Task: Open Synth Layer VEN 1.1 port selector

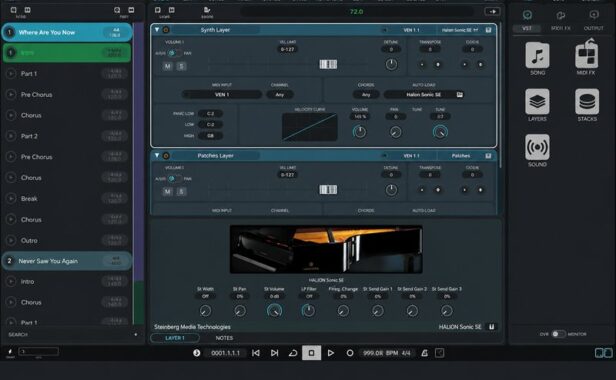Action: (411, 30)
